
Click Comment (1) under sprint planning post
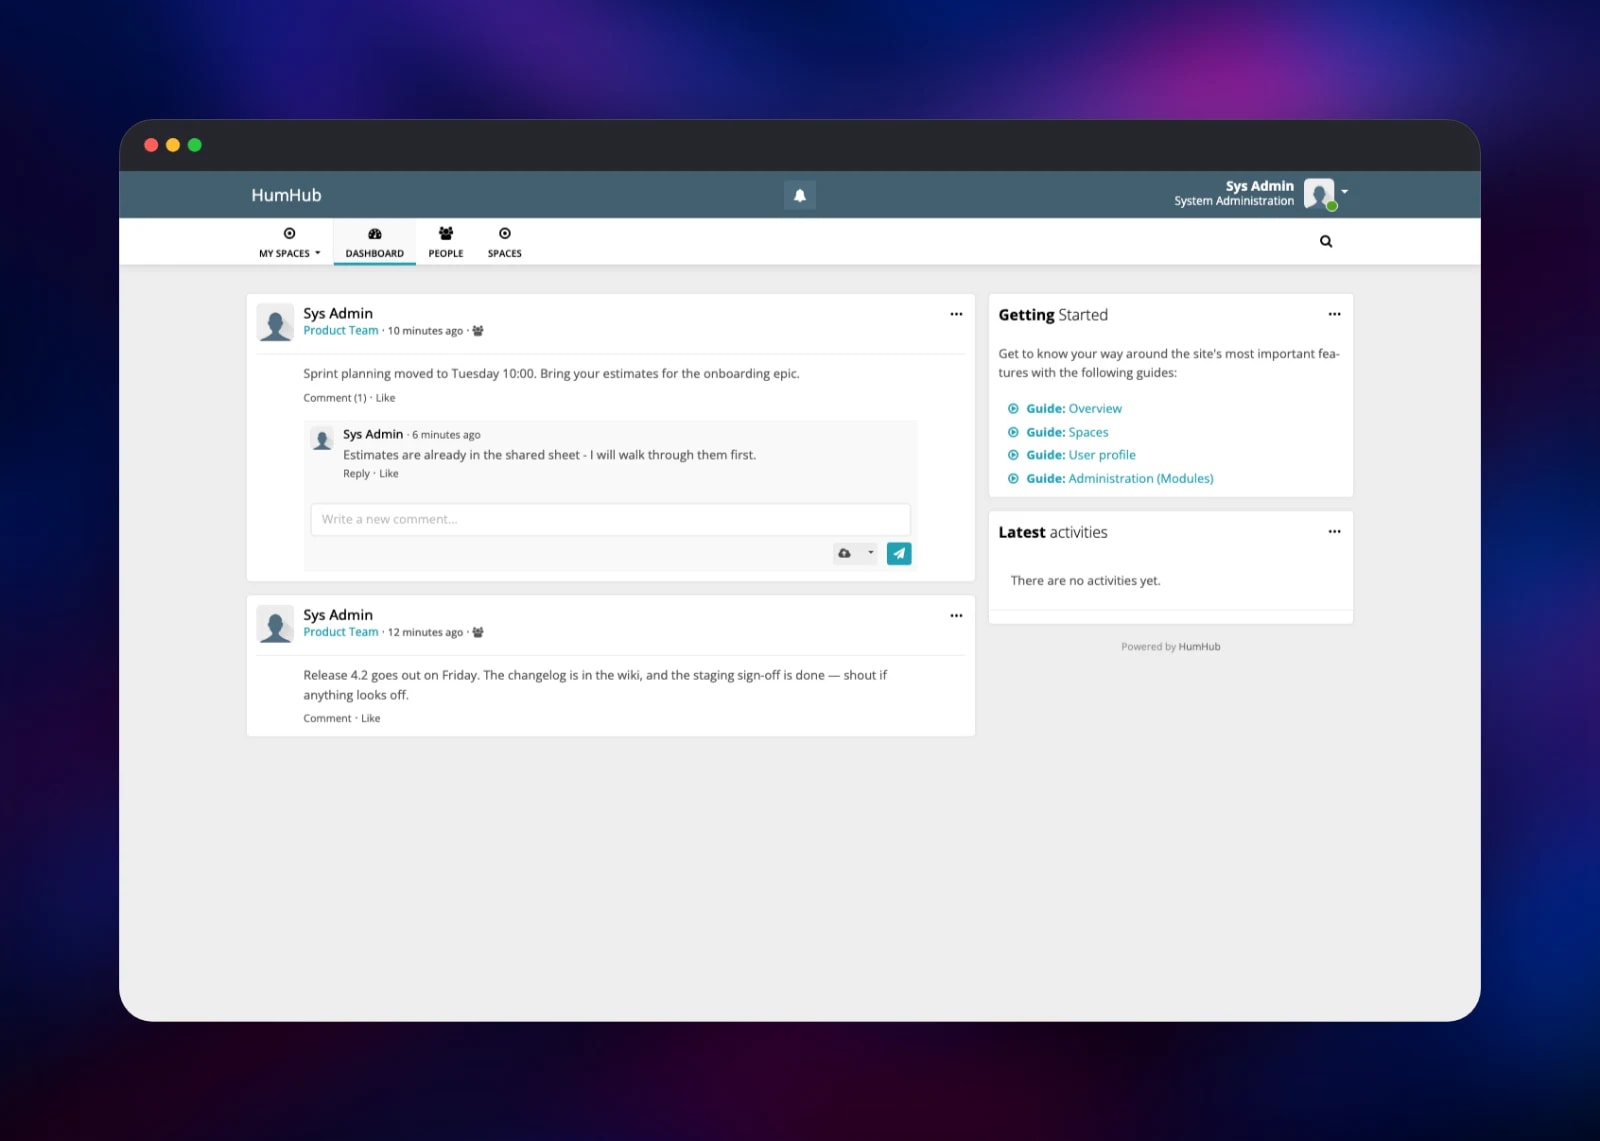(x=335, y=398)
